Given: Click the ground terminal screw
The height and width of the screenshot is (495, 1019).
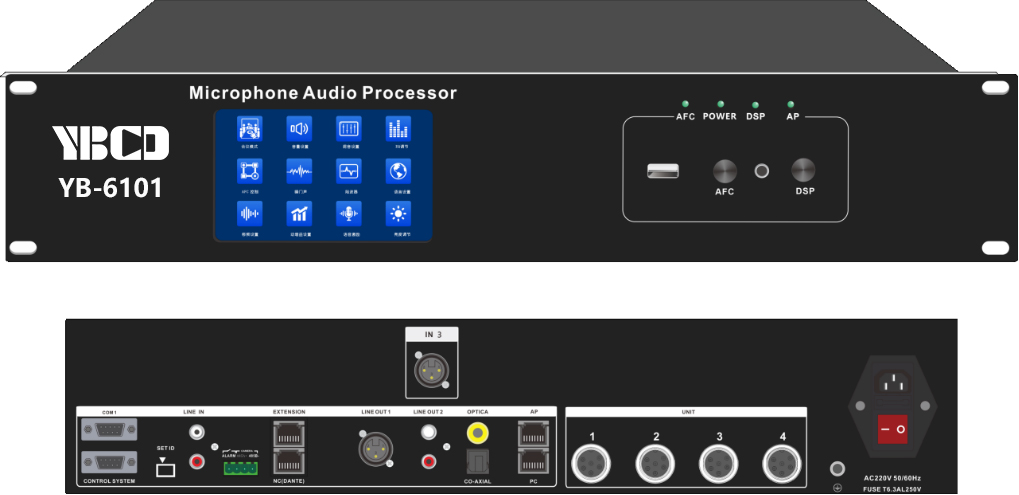Looking at the screenshot, I should [838, 468].
